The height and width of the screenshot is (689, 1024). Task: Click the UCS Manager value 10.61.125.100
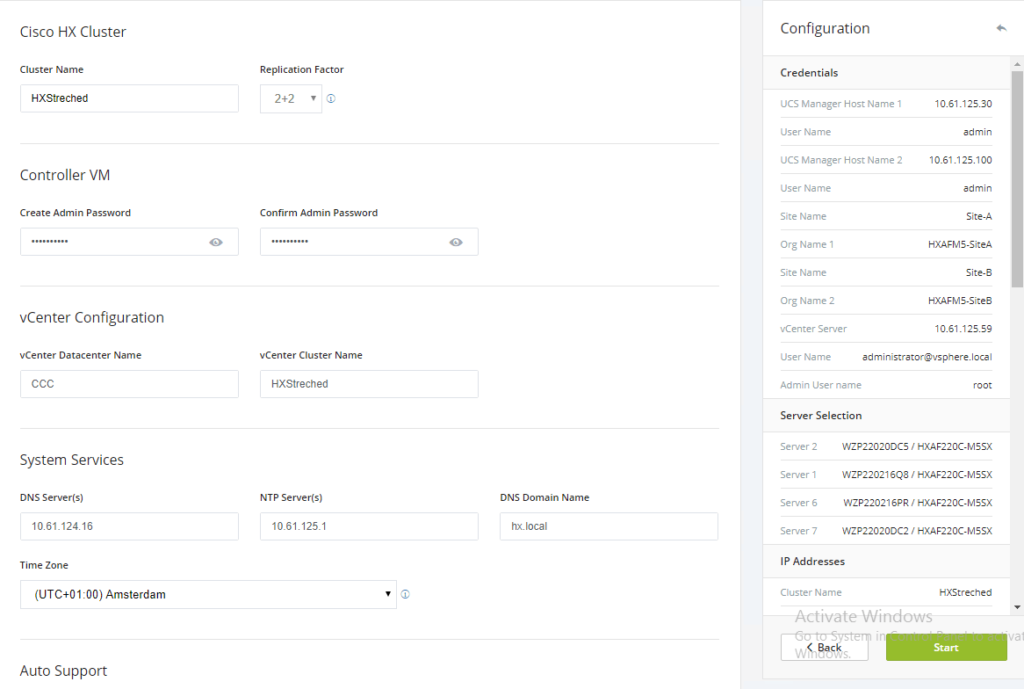coord(960,160)
